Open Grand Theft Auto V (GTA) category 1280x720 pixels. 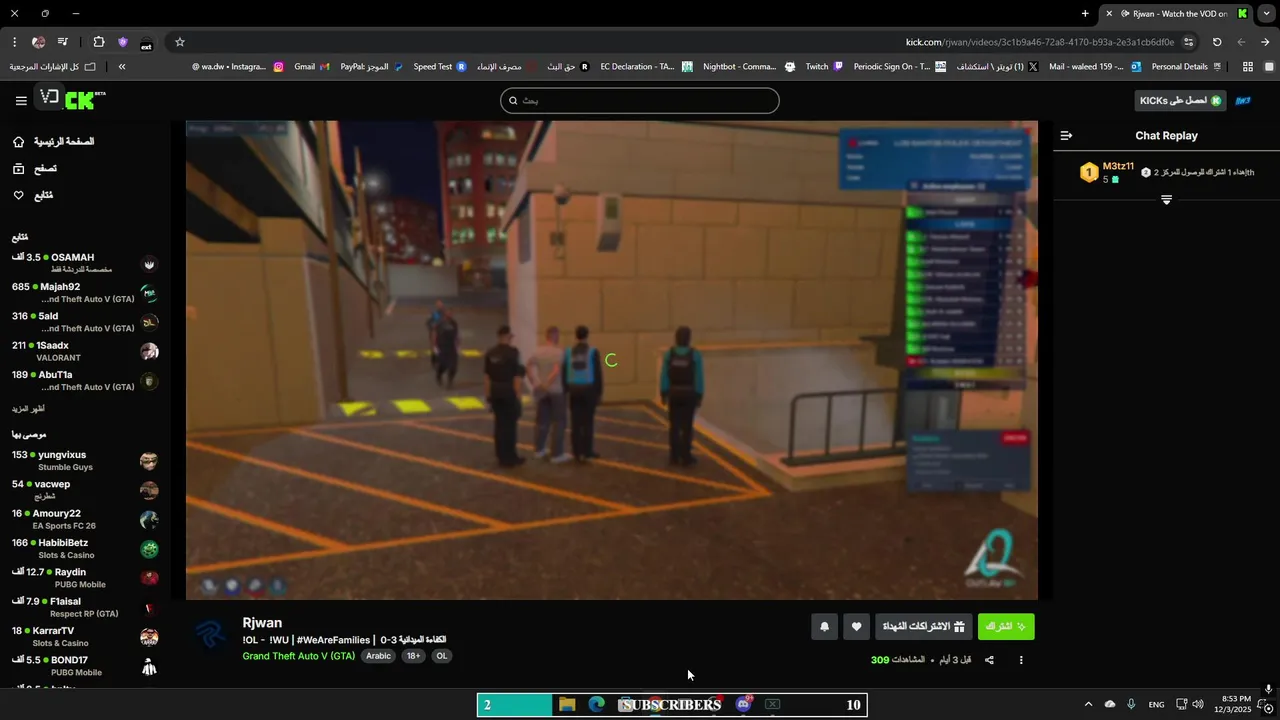[x=298, y=656]
